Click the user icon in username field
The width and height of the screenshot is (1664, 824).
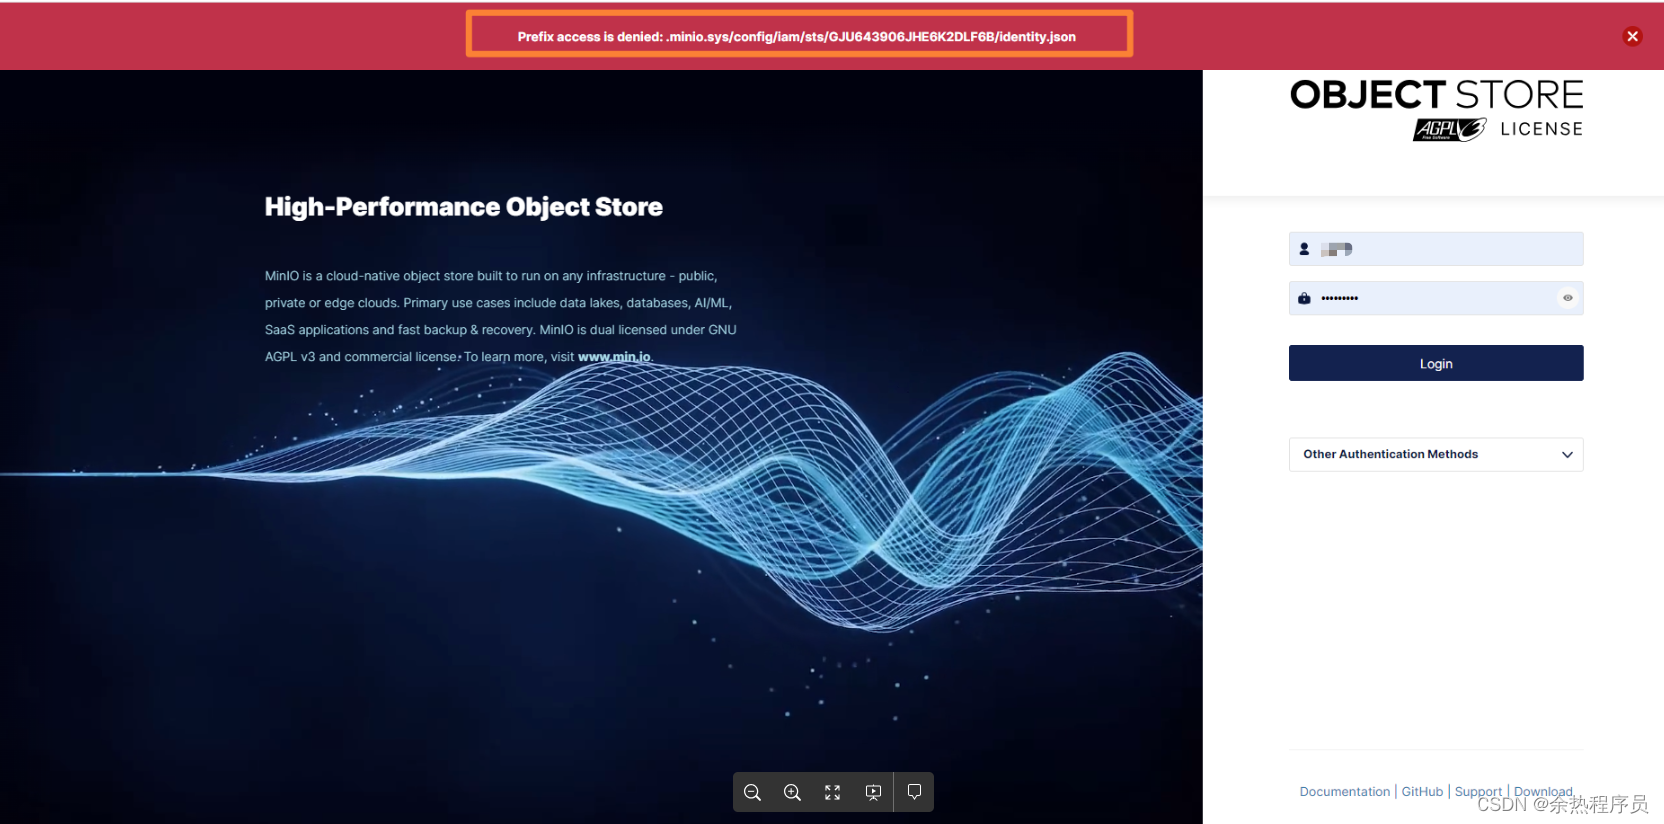1304,249
